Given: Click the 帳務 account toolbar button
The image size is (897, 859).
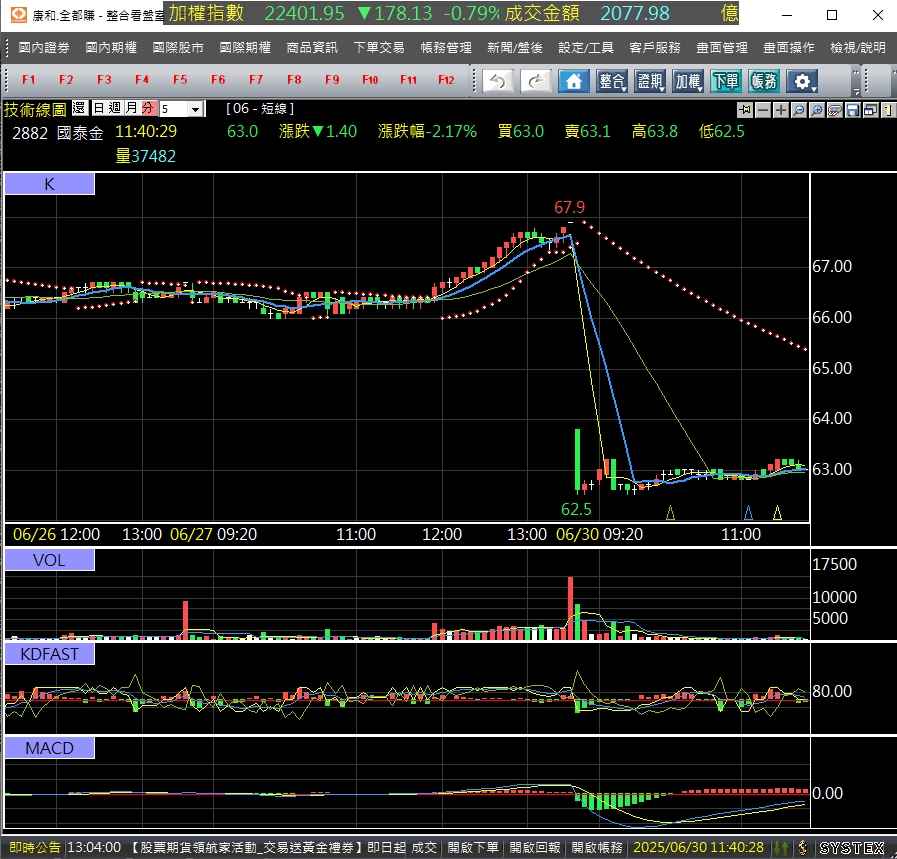Looking at the screenshot, I should point(764,81).
